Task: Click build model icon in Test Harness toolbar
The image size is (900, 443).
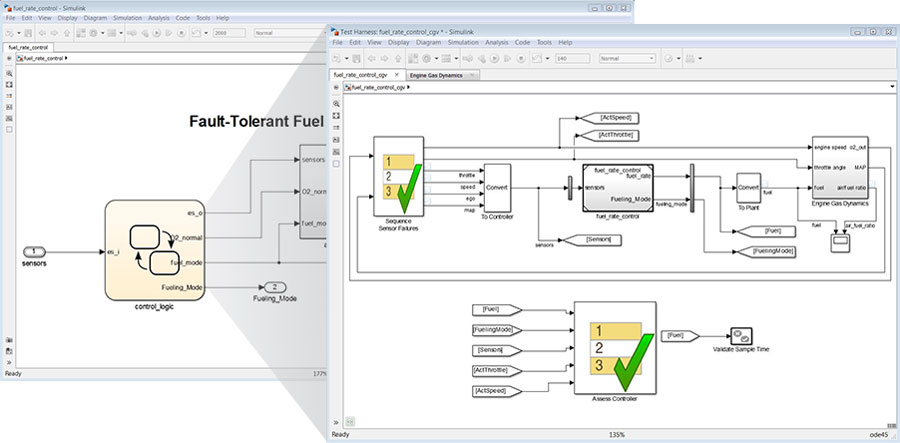Action: 690,59
